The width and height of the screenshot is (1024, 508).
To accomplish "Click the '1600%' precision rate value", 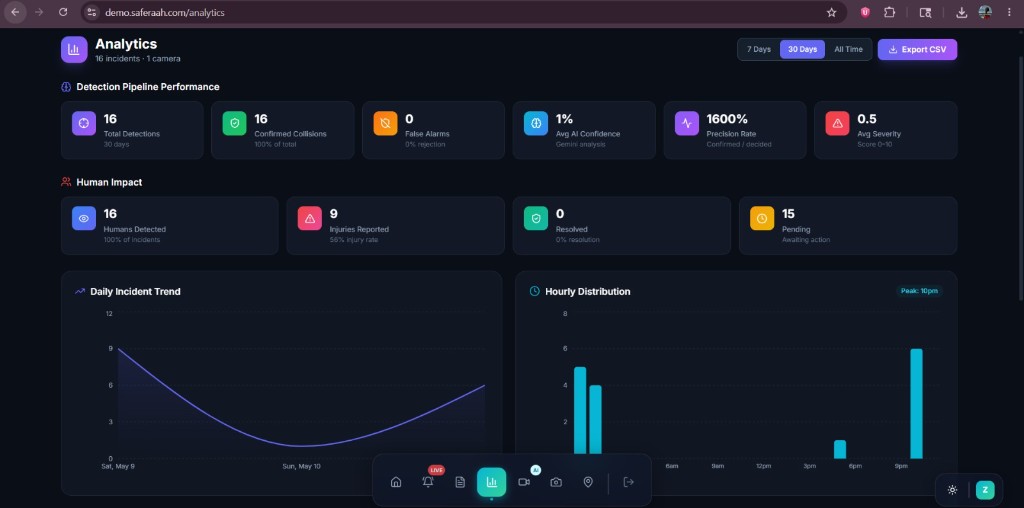I will [727, 119].
